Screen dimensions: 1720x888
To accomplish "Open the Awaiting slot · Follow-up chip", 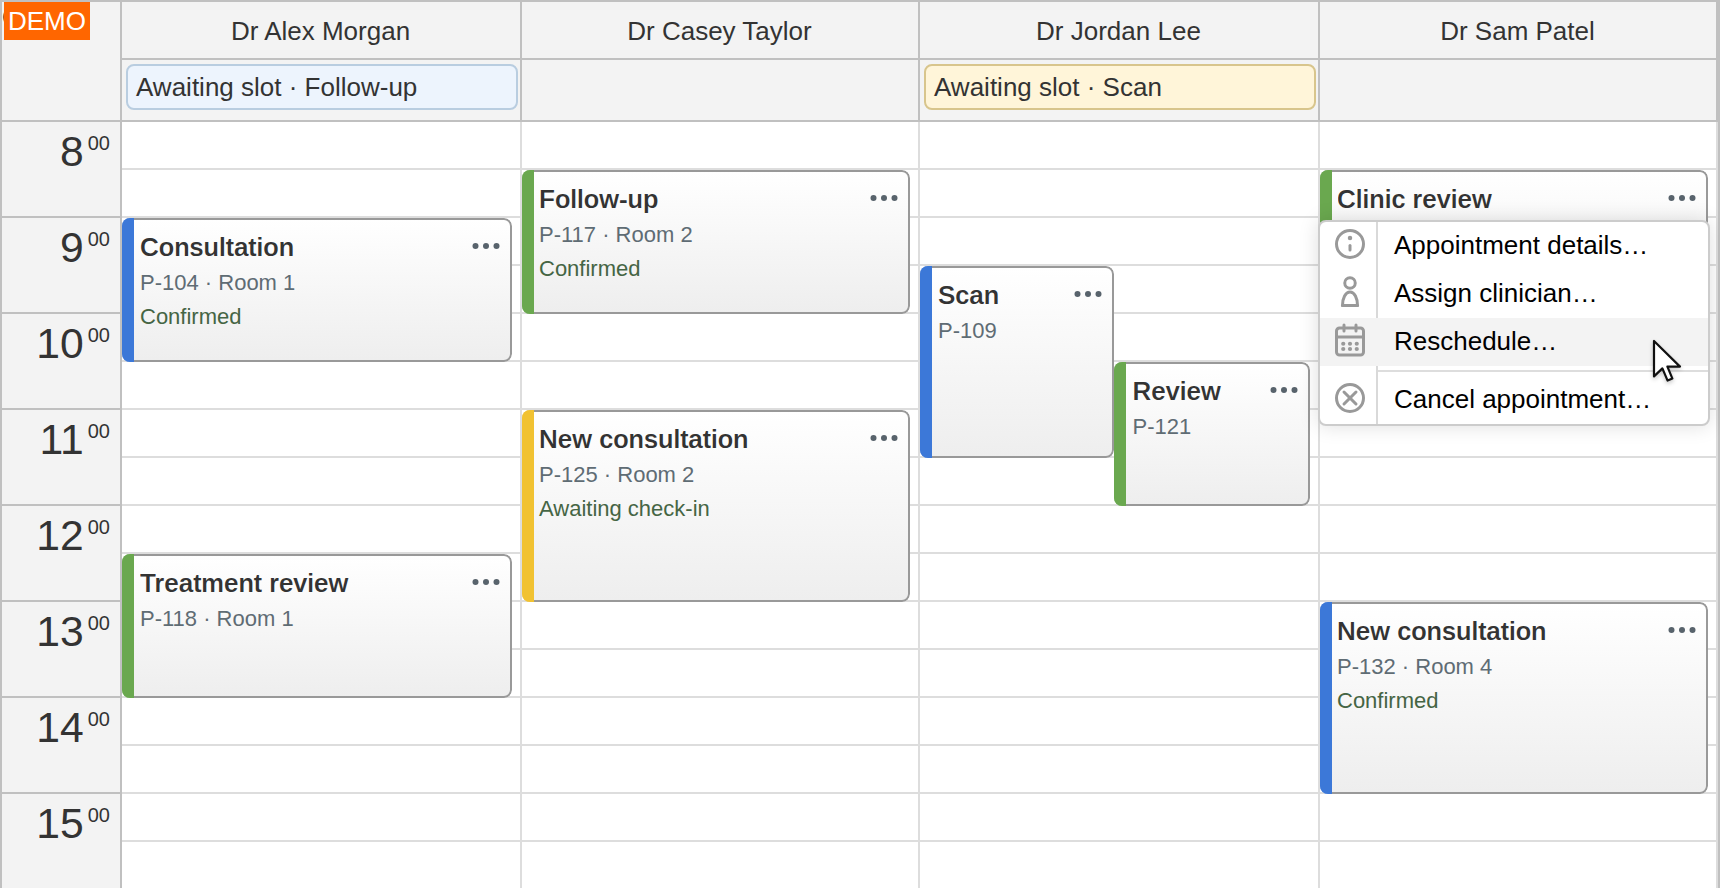I will click(x=322, y=87).
